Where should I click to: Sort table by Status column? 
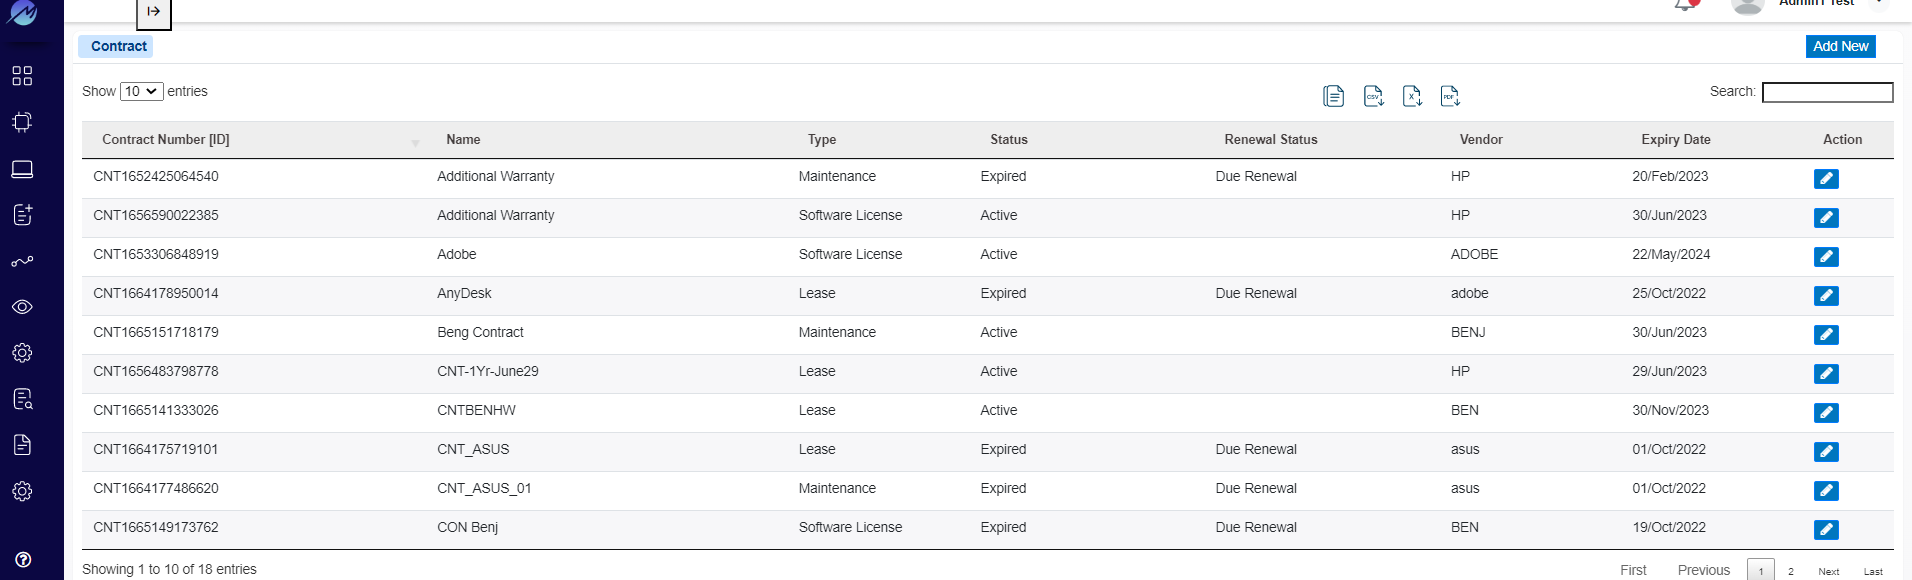pyautogui.click(x=1009, y=140)
